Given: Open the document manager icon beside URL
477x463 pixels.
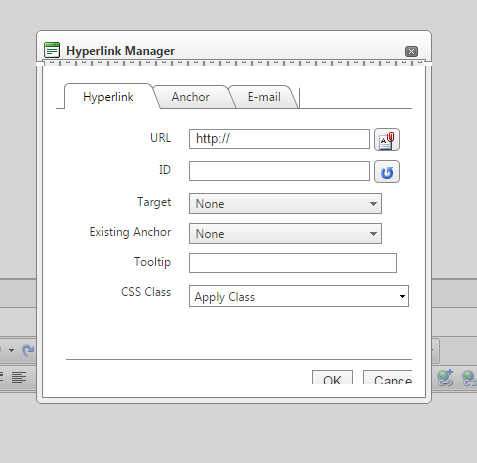Looking at the screenshot, I should click(x=387, y=140).
